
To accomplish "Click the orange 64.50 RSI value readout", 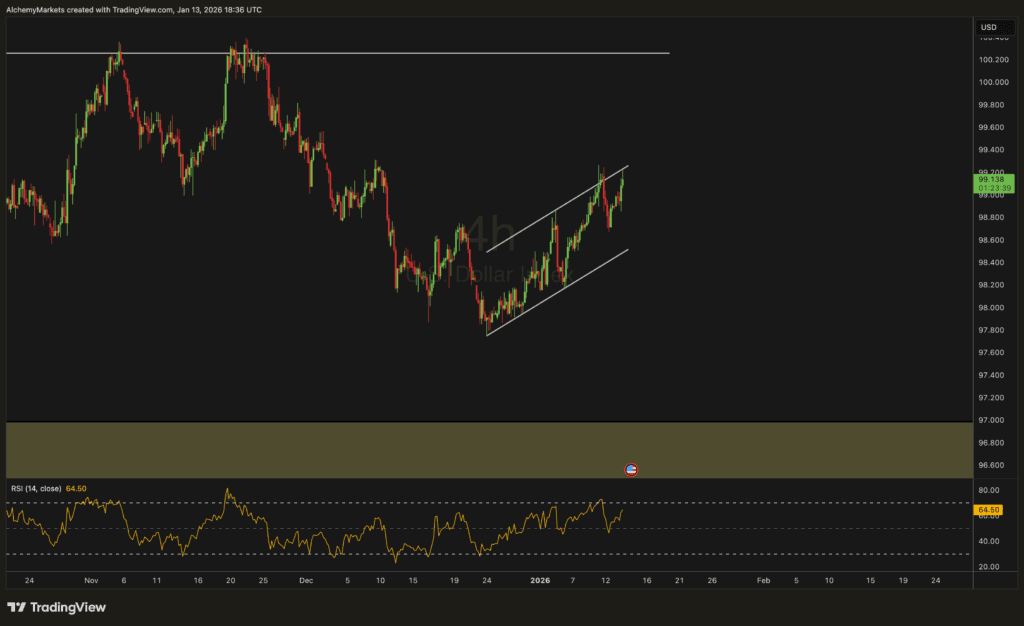I will tap(76, 489).
